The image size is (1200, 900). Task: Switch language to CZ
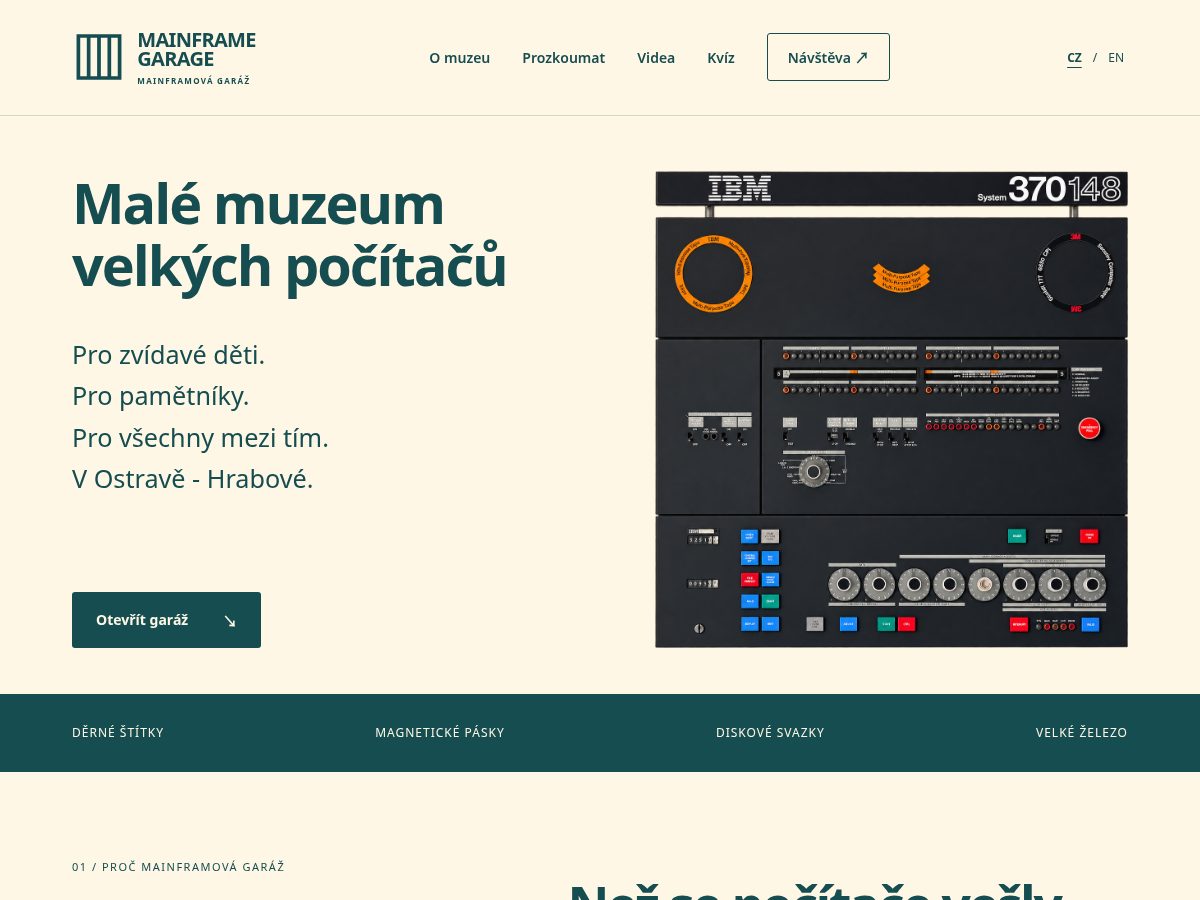[1074, 58]
